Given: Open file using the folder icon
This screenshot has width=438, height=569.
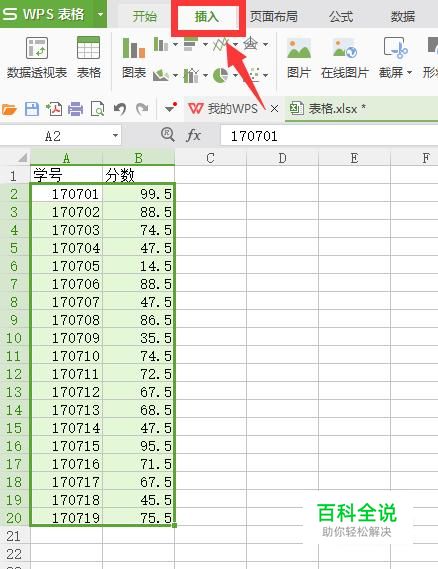Looking at the screenshot, I should pyautogui.click(x=9, y=109).
